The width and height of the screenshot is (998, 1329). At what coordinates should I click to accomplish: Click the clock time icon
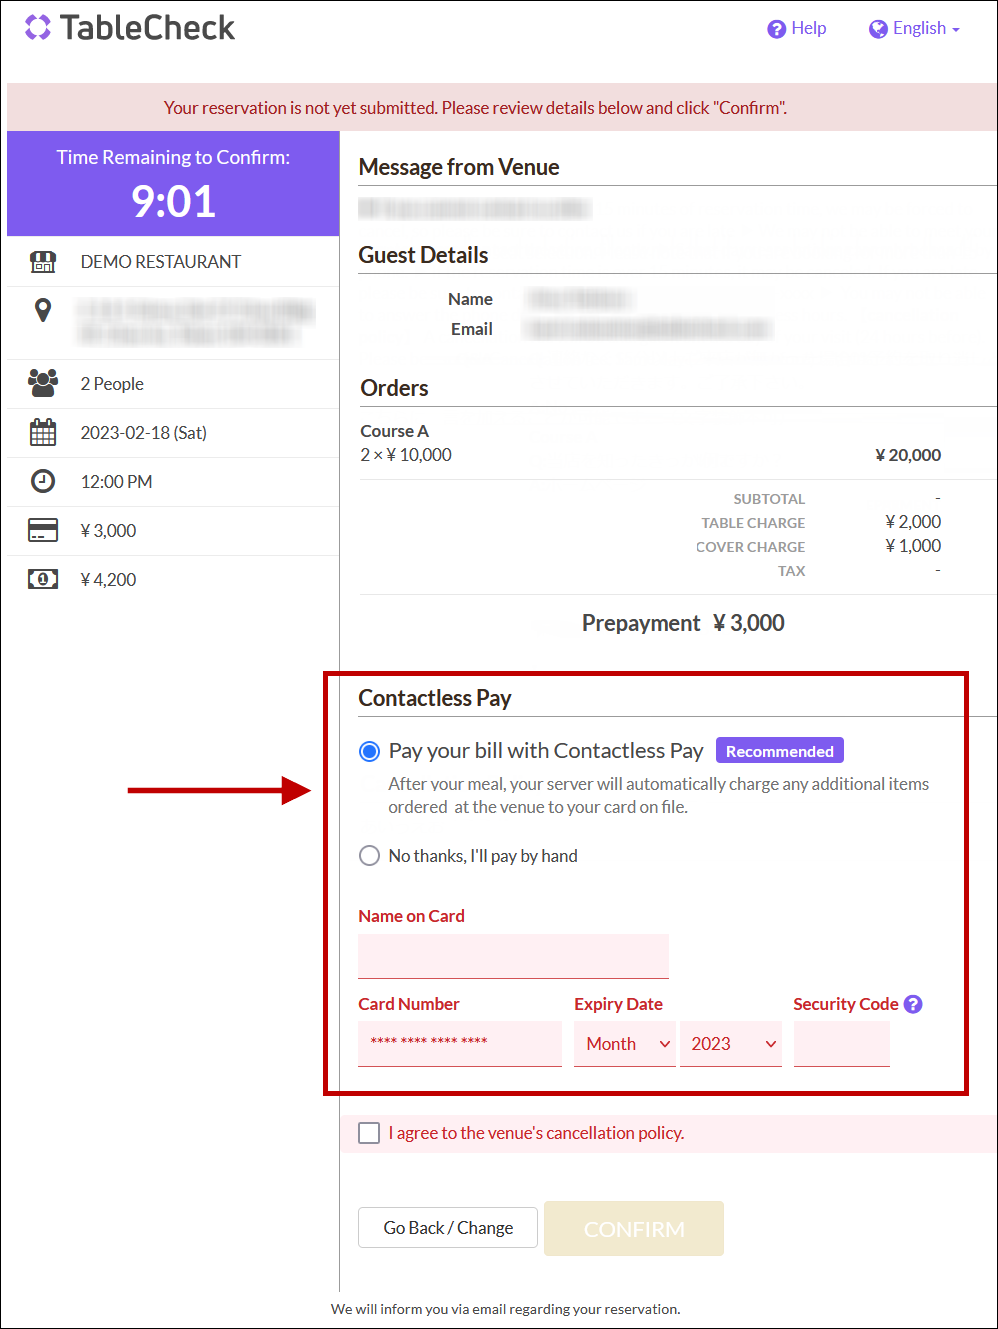point(43,481)
